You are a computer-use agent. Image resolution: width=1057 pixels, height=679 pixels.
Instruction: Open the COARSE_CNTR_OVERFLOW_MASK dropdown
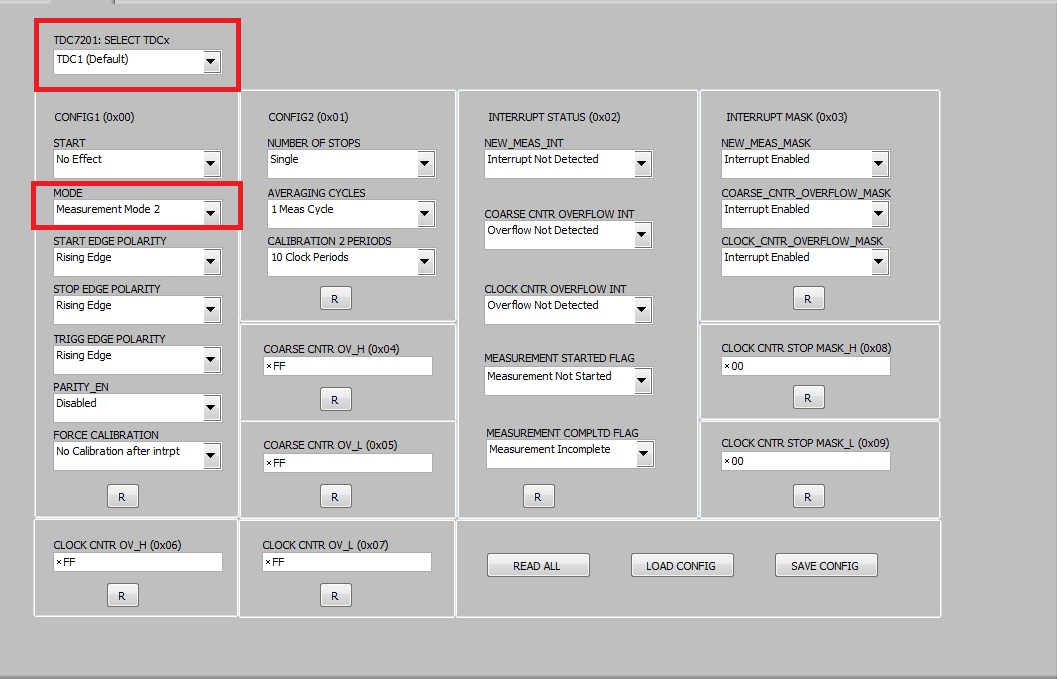(x=879, y=213)
